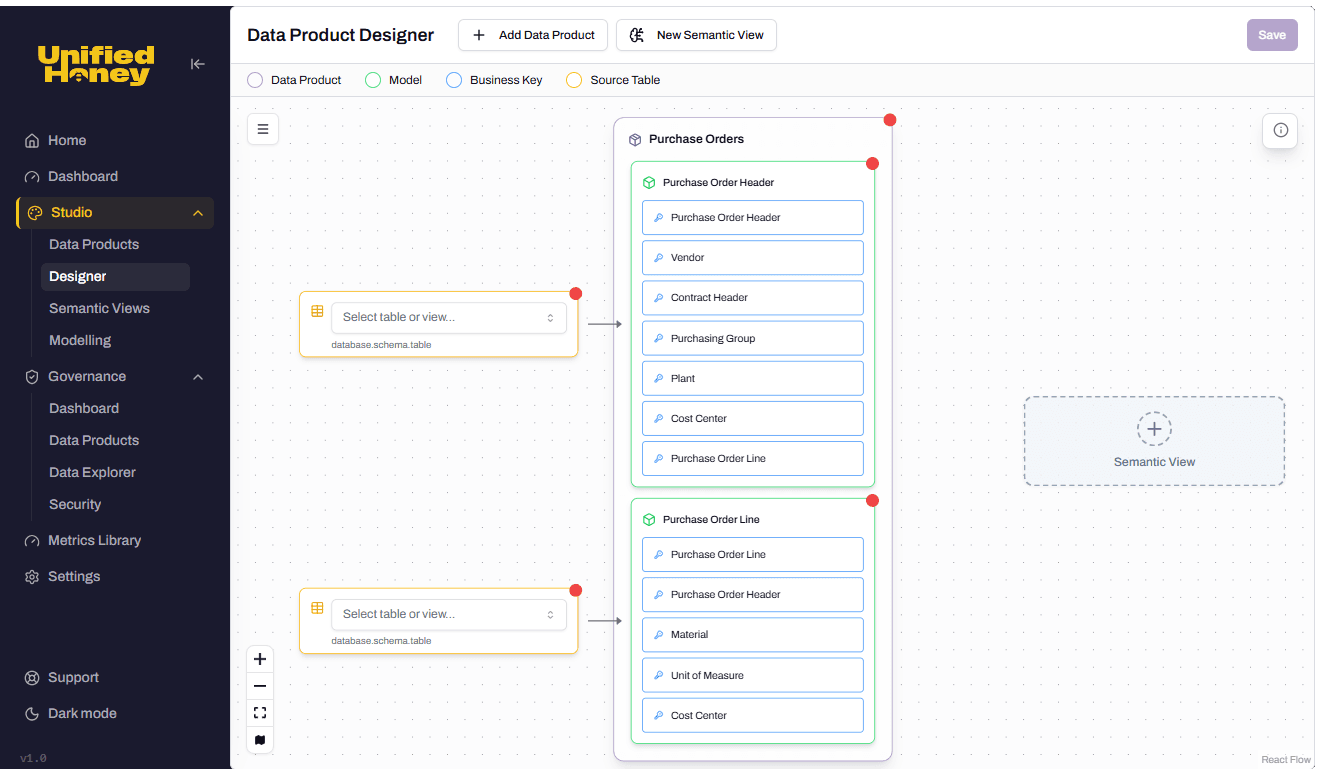Screen dimensions: 1322x775
Task: Click the red dot on Purchase Orders
Action: 890,120
